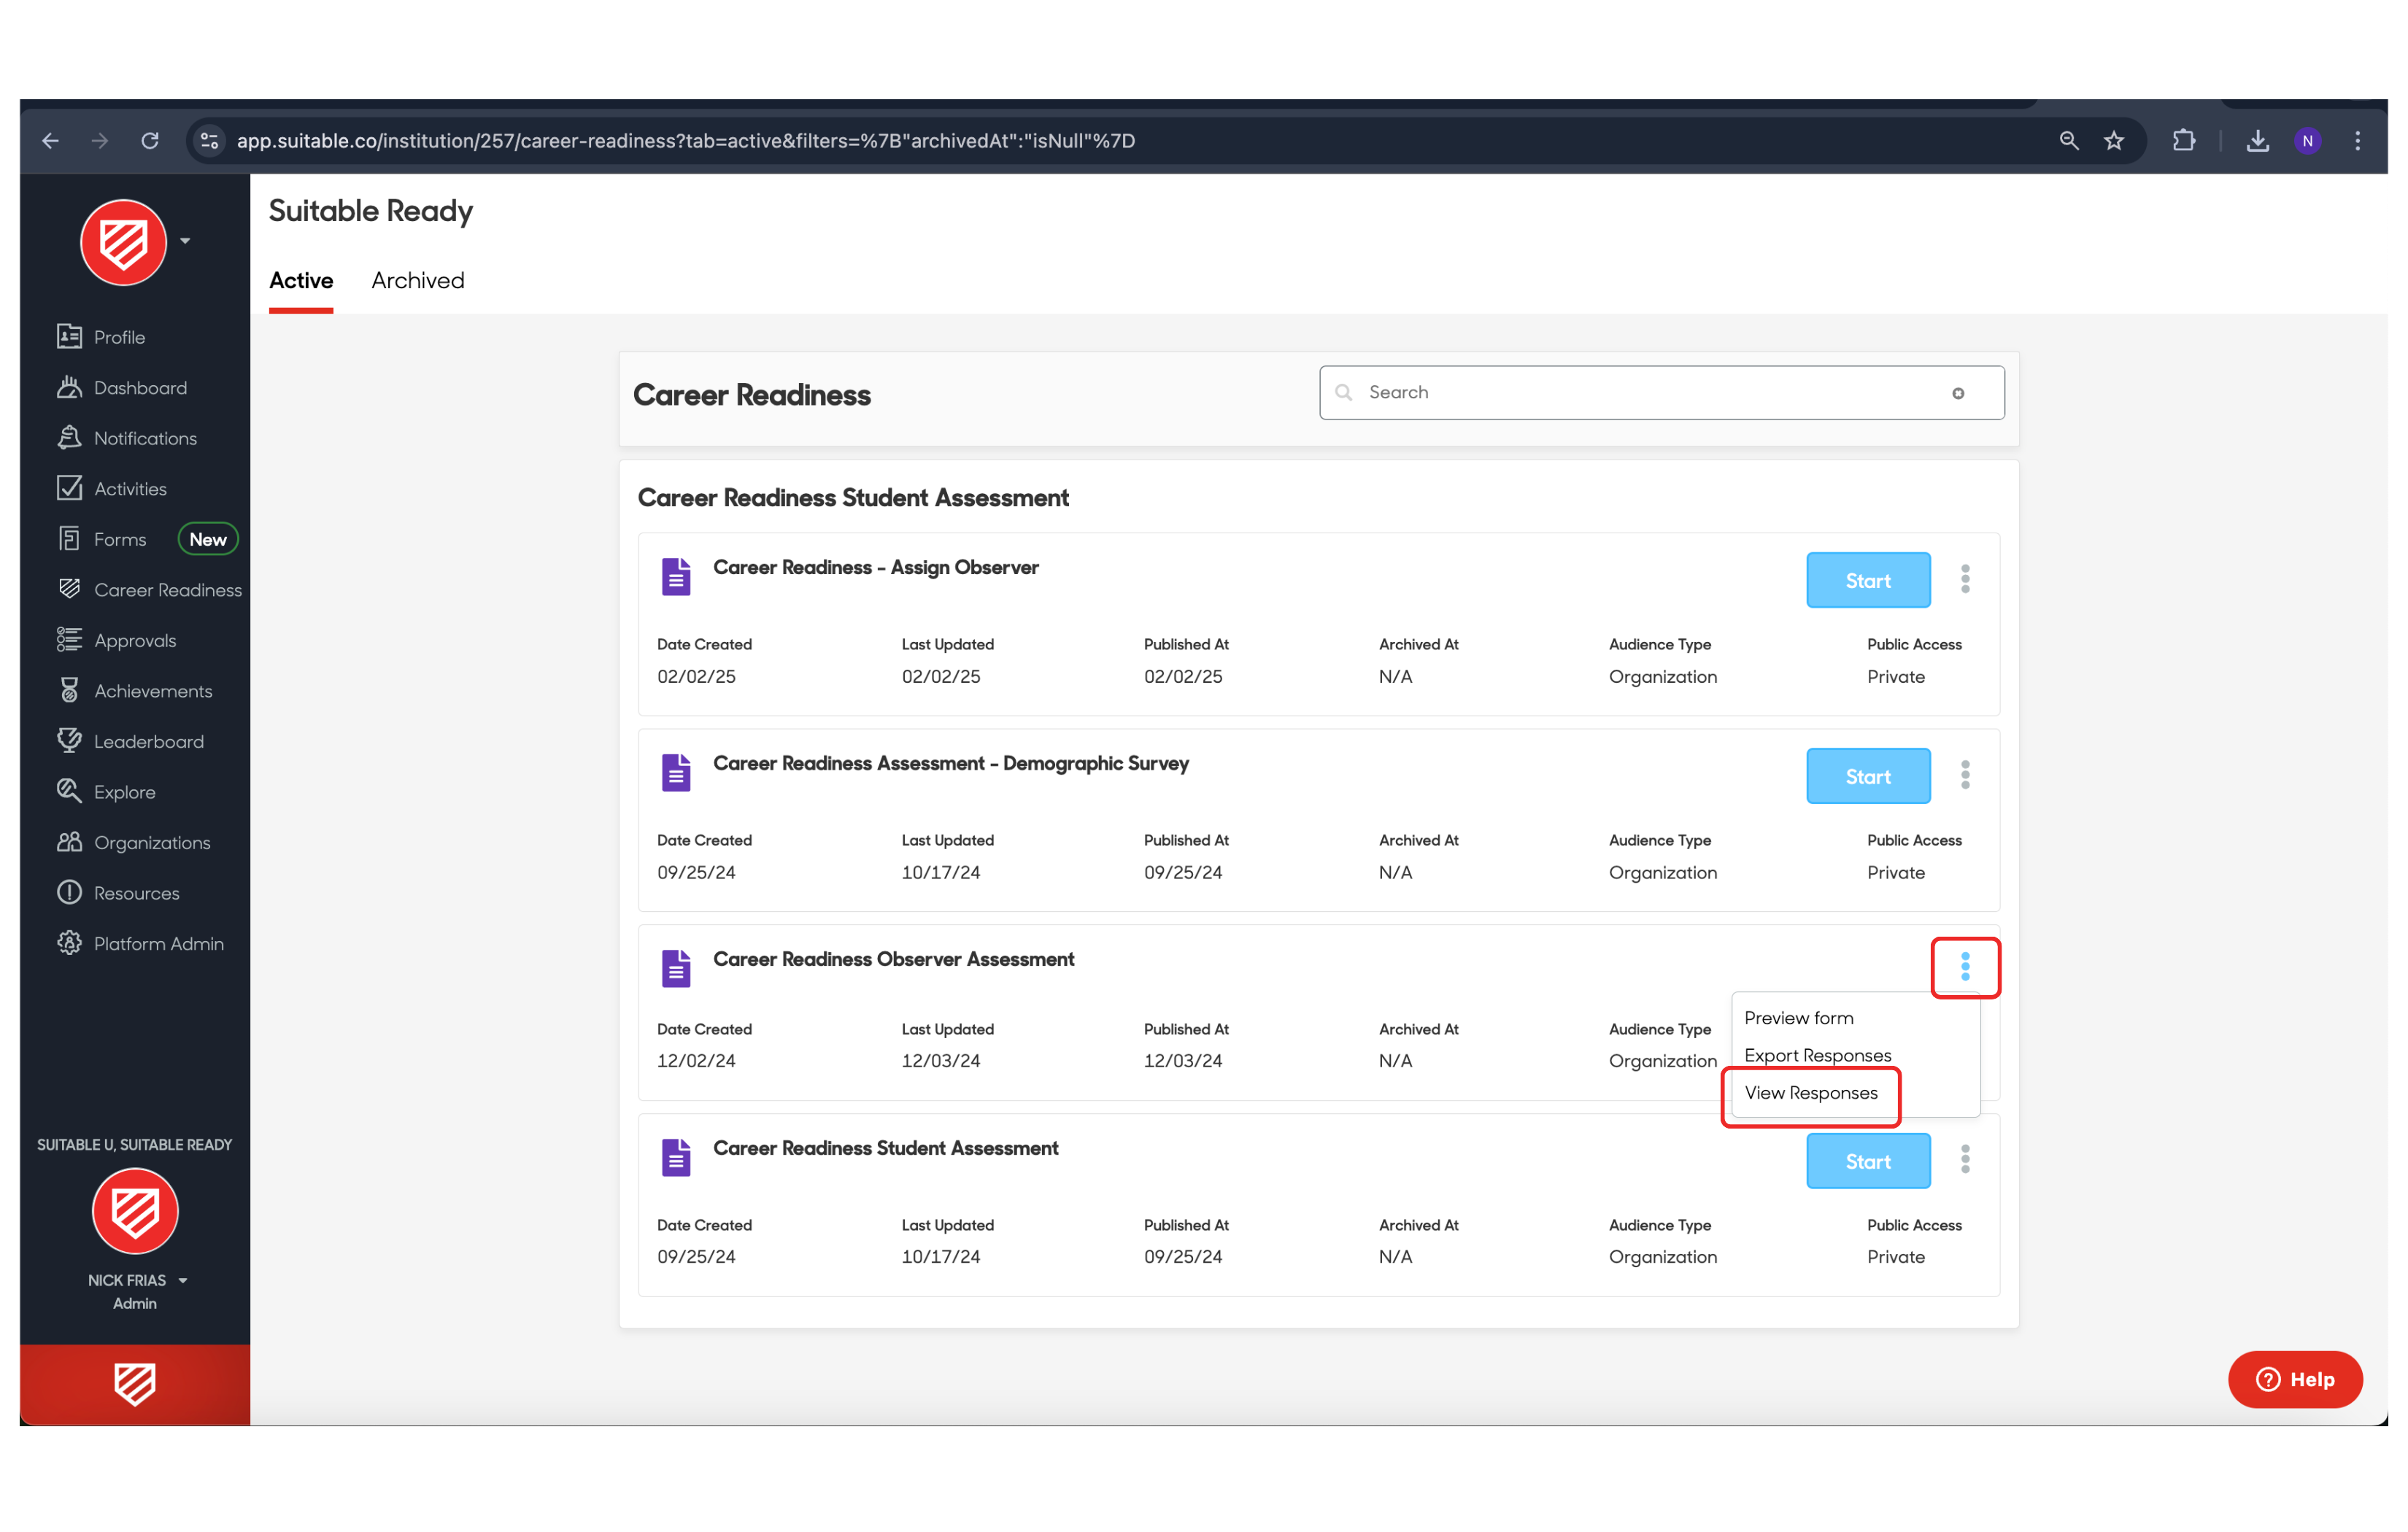Open the three-dot menu for Demographic Survey

click(1965, 775)
